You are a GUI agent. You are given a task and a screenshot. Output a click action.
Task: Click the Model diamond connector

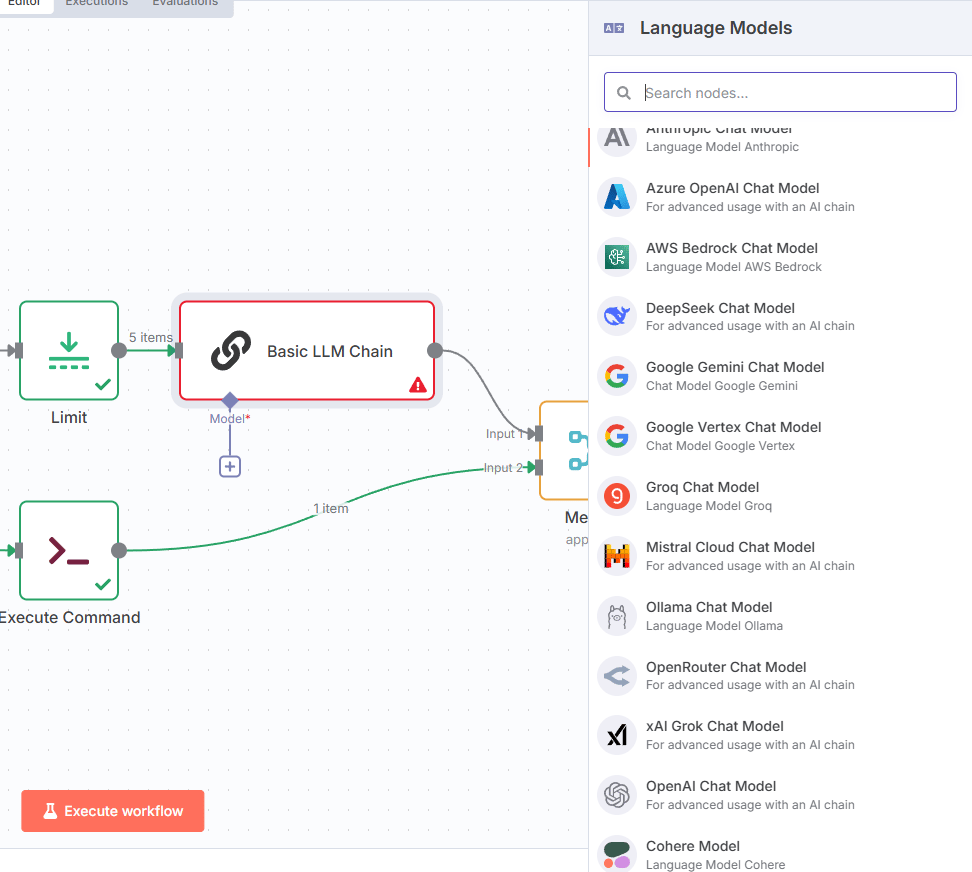coord(230,400)
